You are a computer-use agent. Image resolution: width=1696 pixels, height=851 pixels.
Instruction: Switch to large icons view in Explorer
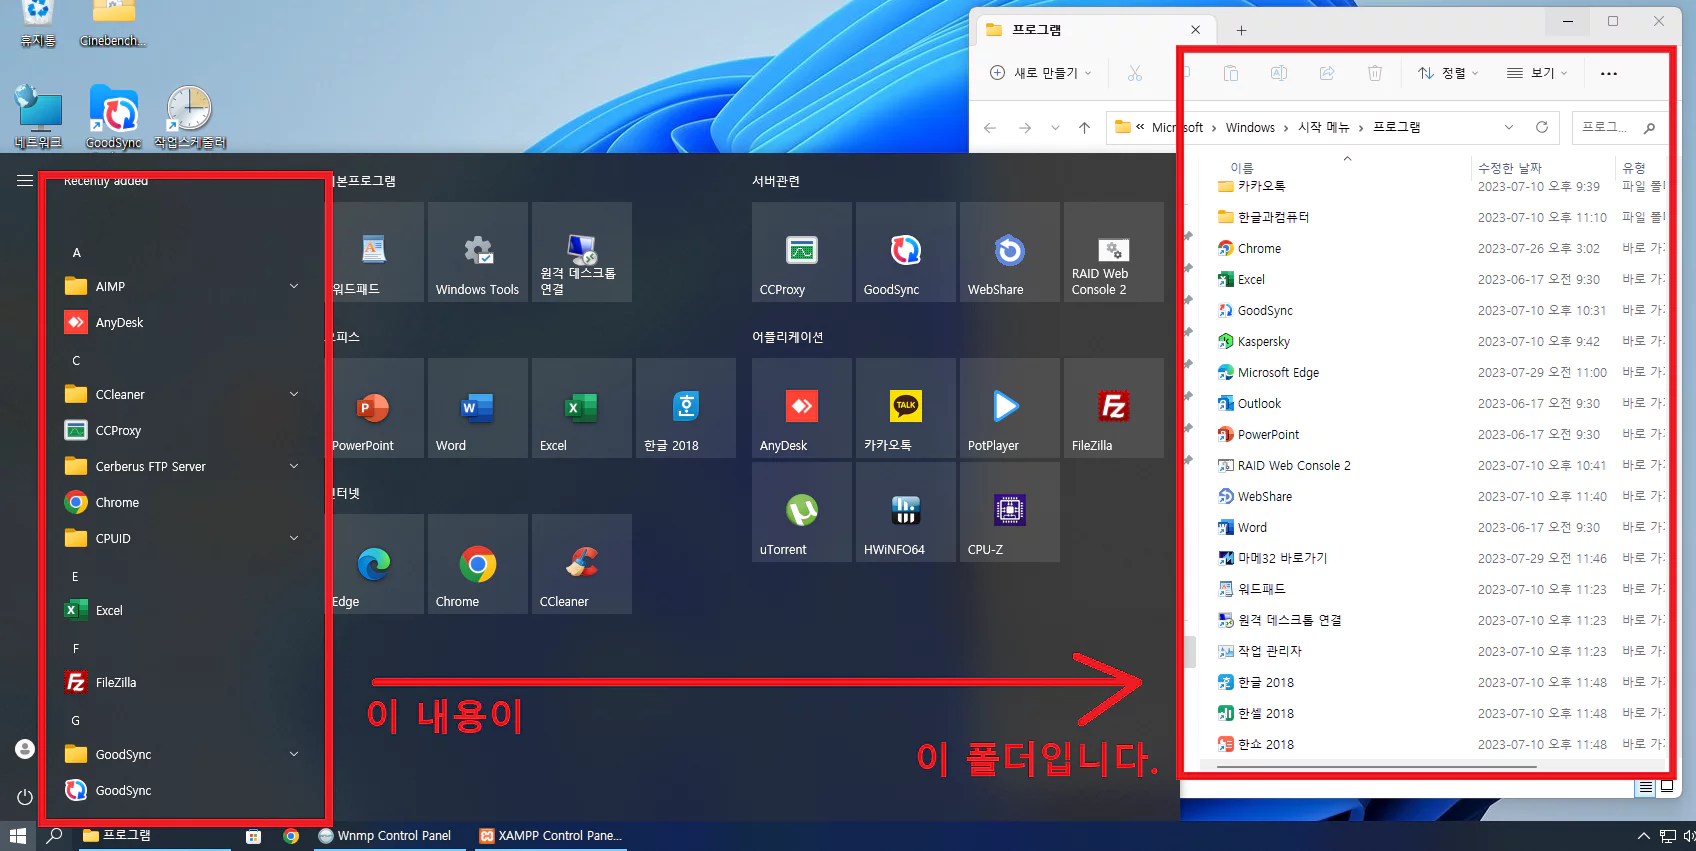tap(1666, 787)
